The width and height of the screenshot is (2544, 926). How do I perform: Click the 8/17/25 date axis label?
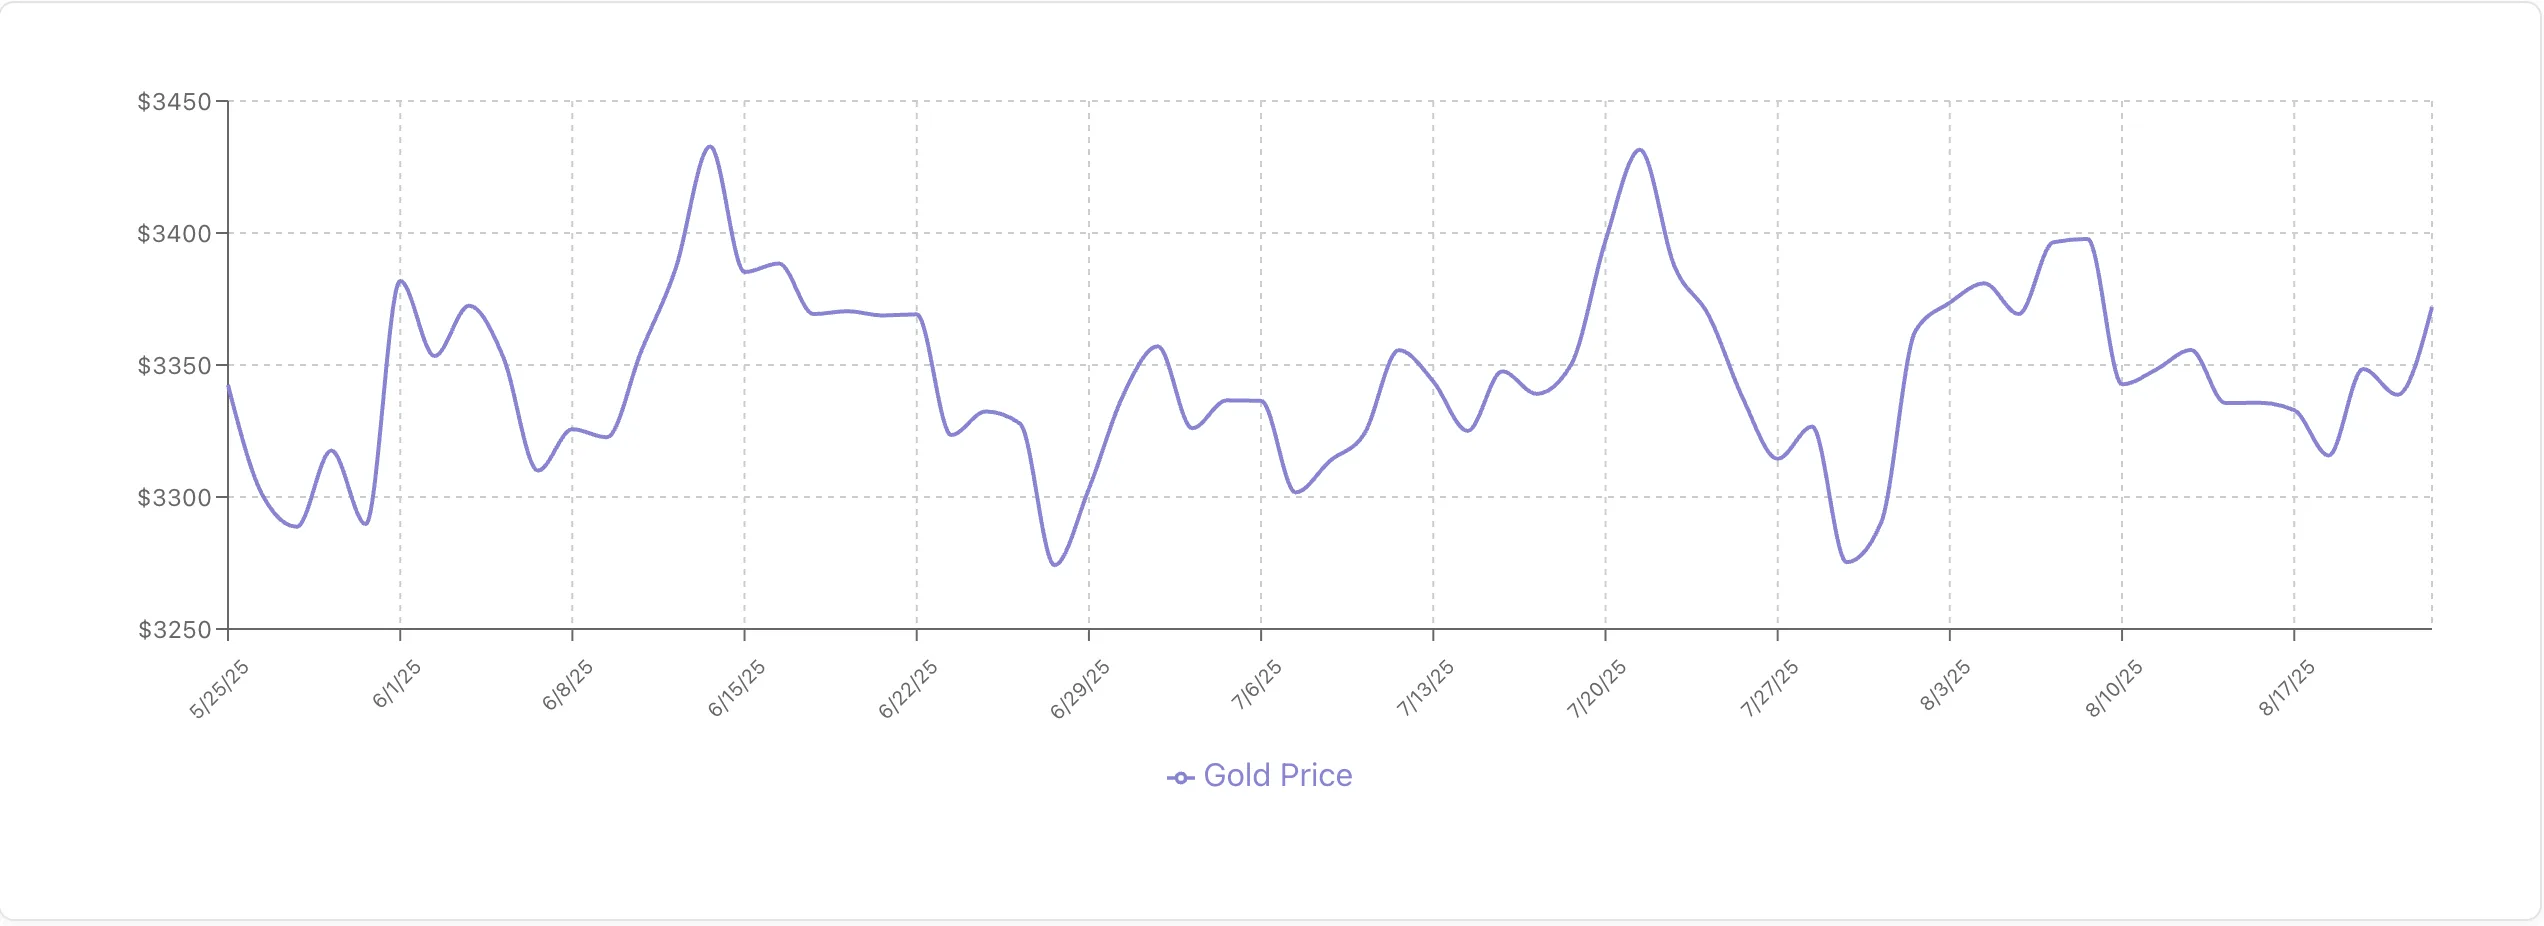coord(2287,688)
